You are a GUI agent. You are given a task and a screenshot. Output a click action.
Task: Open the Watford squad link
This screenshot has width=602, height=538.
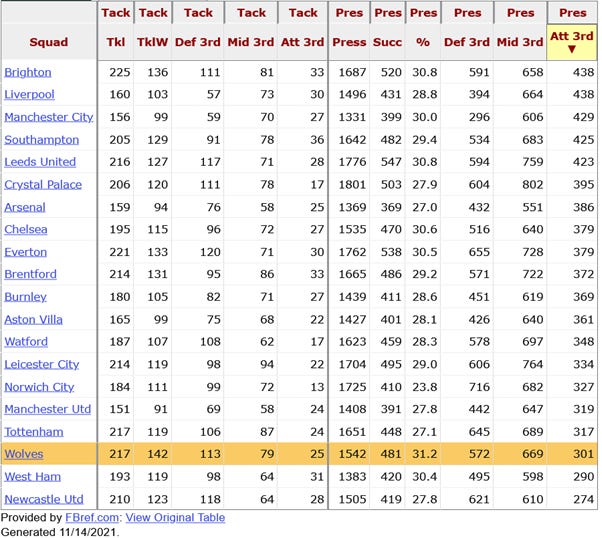pos(26,342)
